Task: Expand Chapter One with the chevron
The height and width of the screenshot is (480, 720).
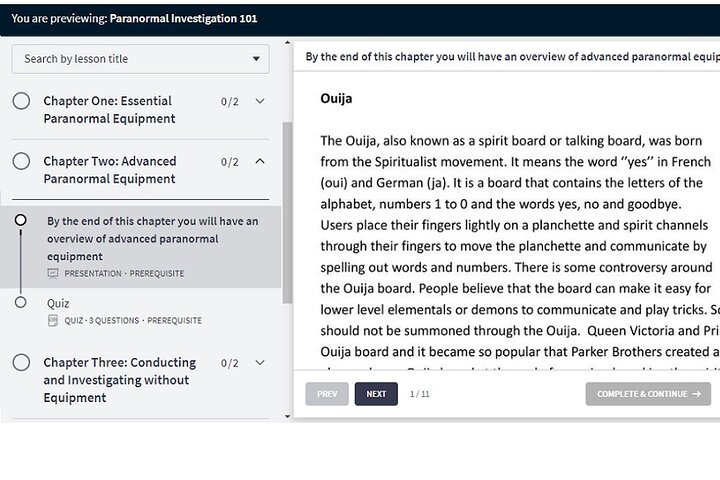Action: tap(260, 101)
